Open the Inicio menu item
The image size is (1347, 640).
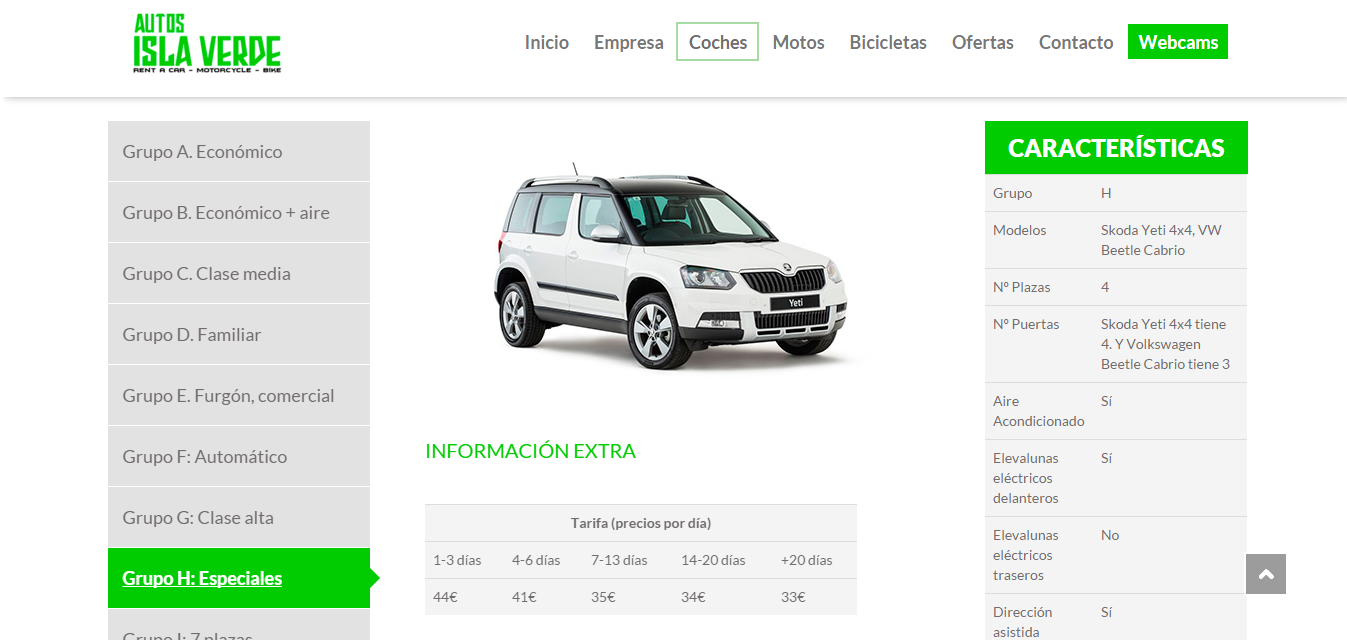click(x=547, y=42)
